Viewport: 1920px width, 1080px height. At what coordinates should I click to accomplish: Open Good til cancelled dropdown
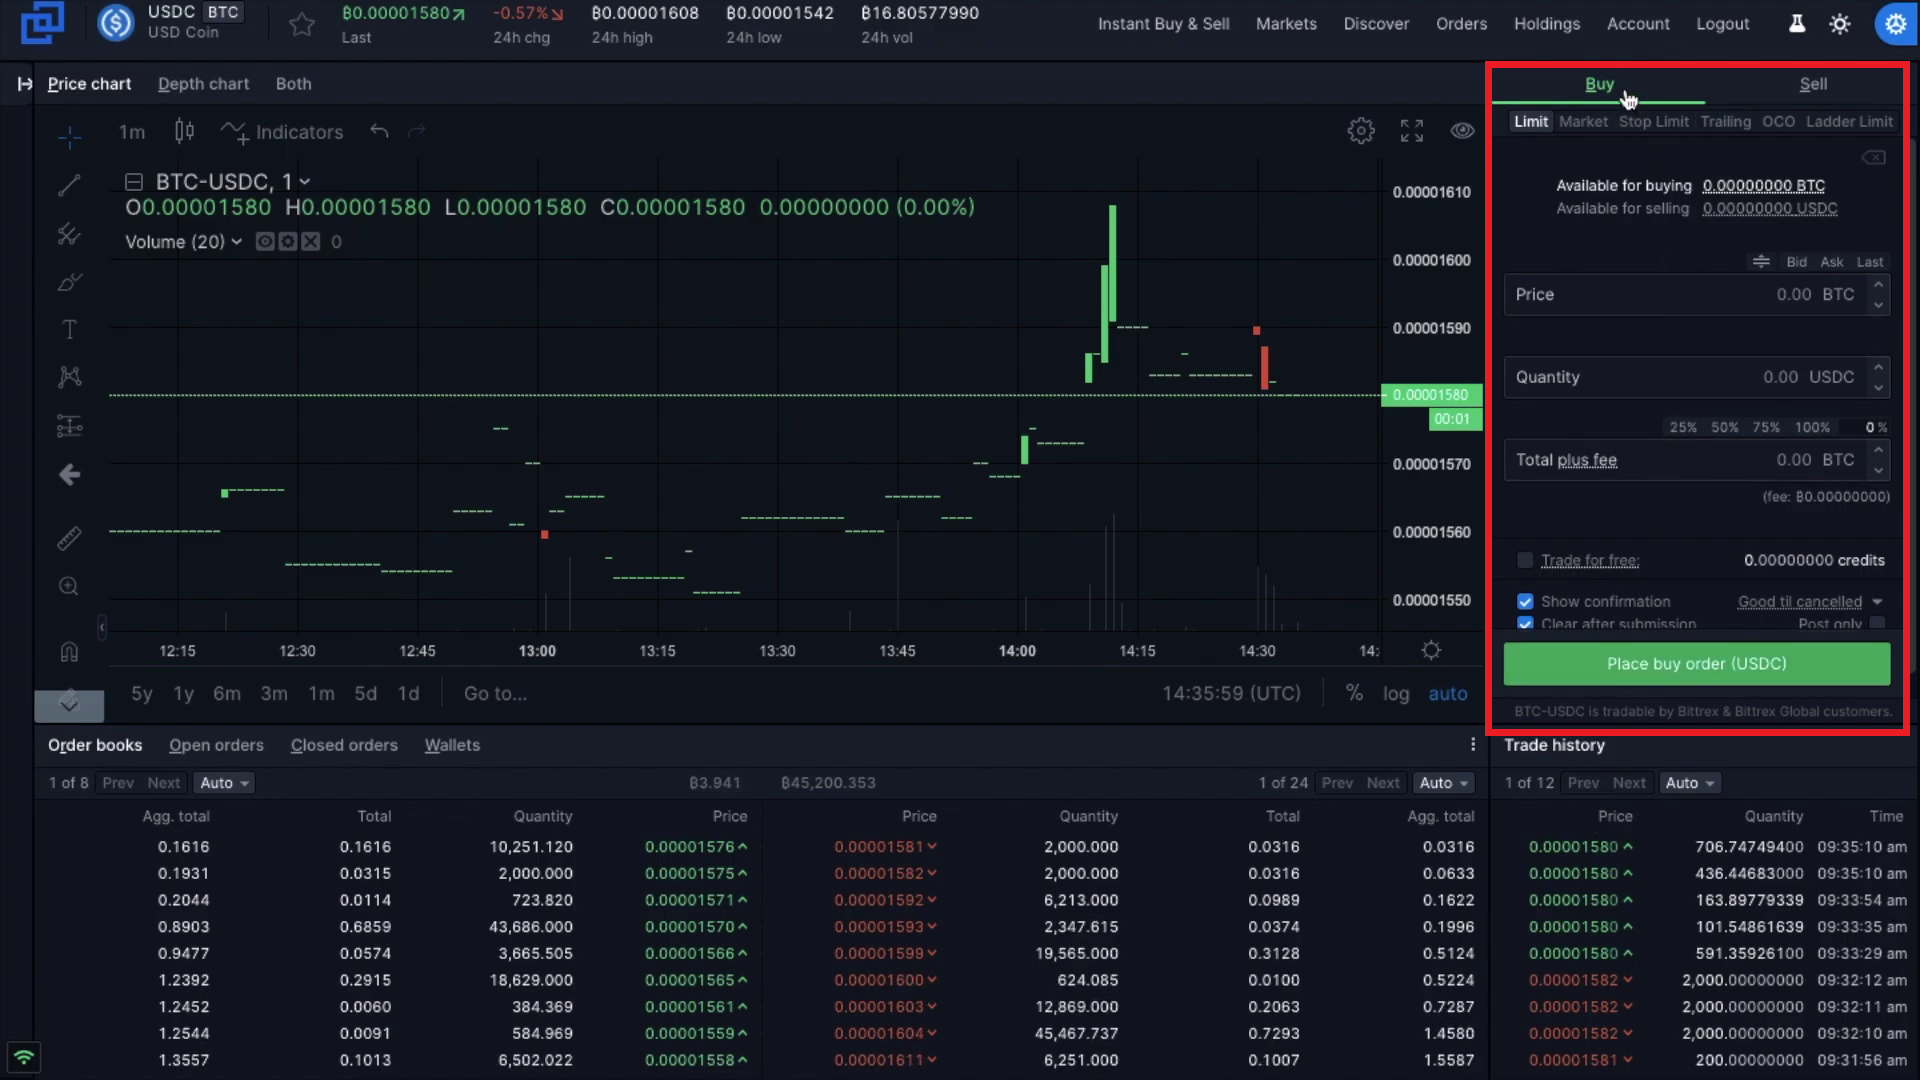coord(1810,601)
